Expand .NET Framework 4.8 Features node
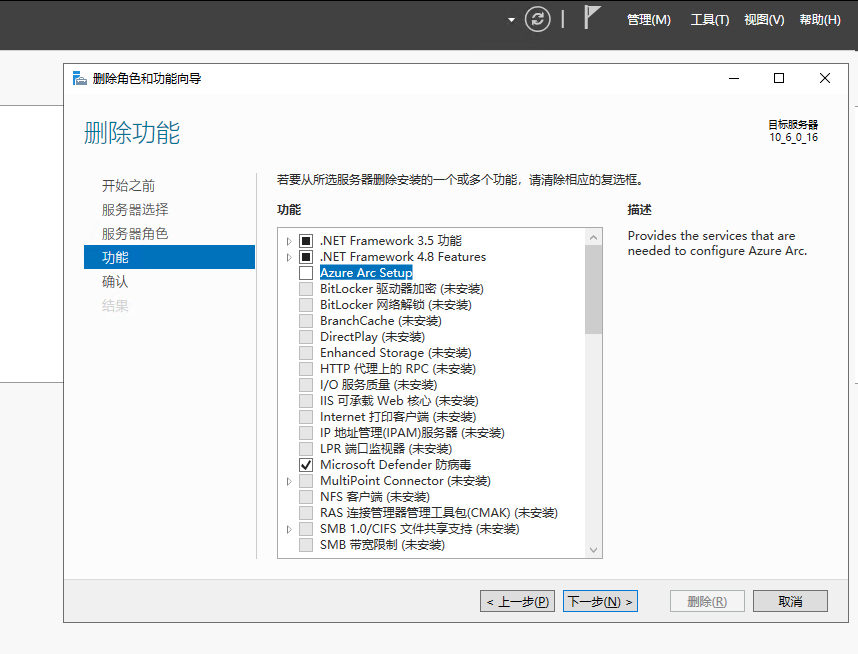858x654 pixels. pos(290,257)
